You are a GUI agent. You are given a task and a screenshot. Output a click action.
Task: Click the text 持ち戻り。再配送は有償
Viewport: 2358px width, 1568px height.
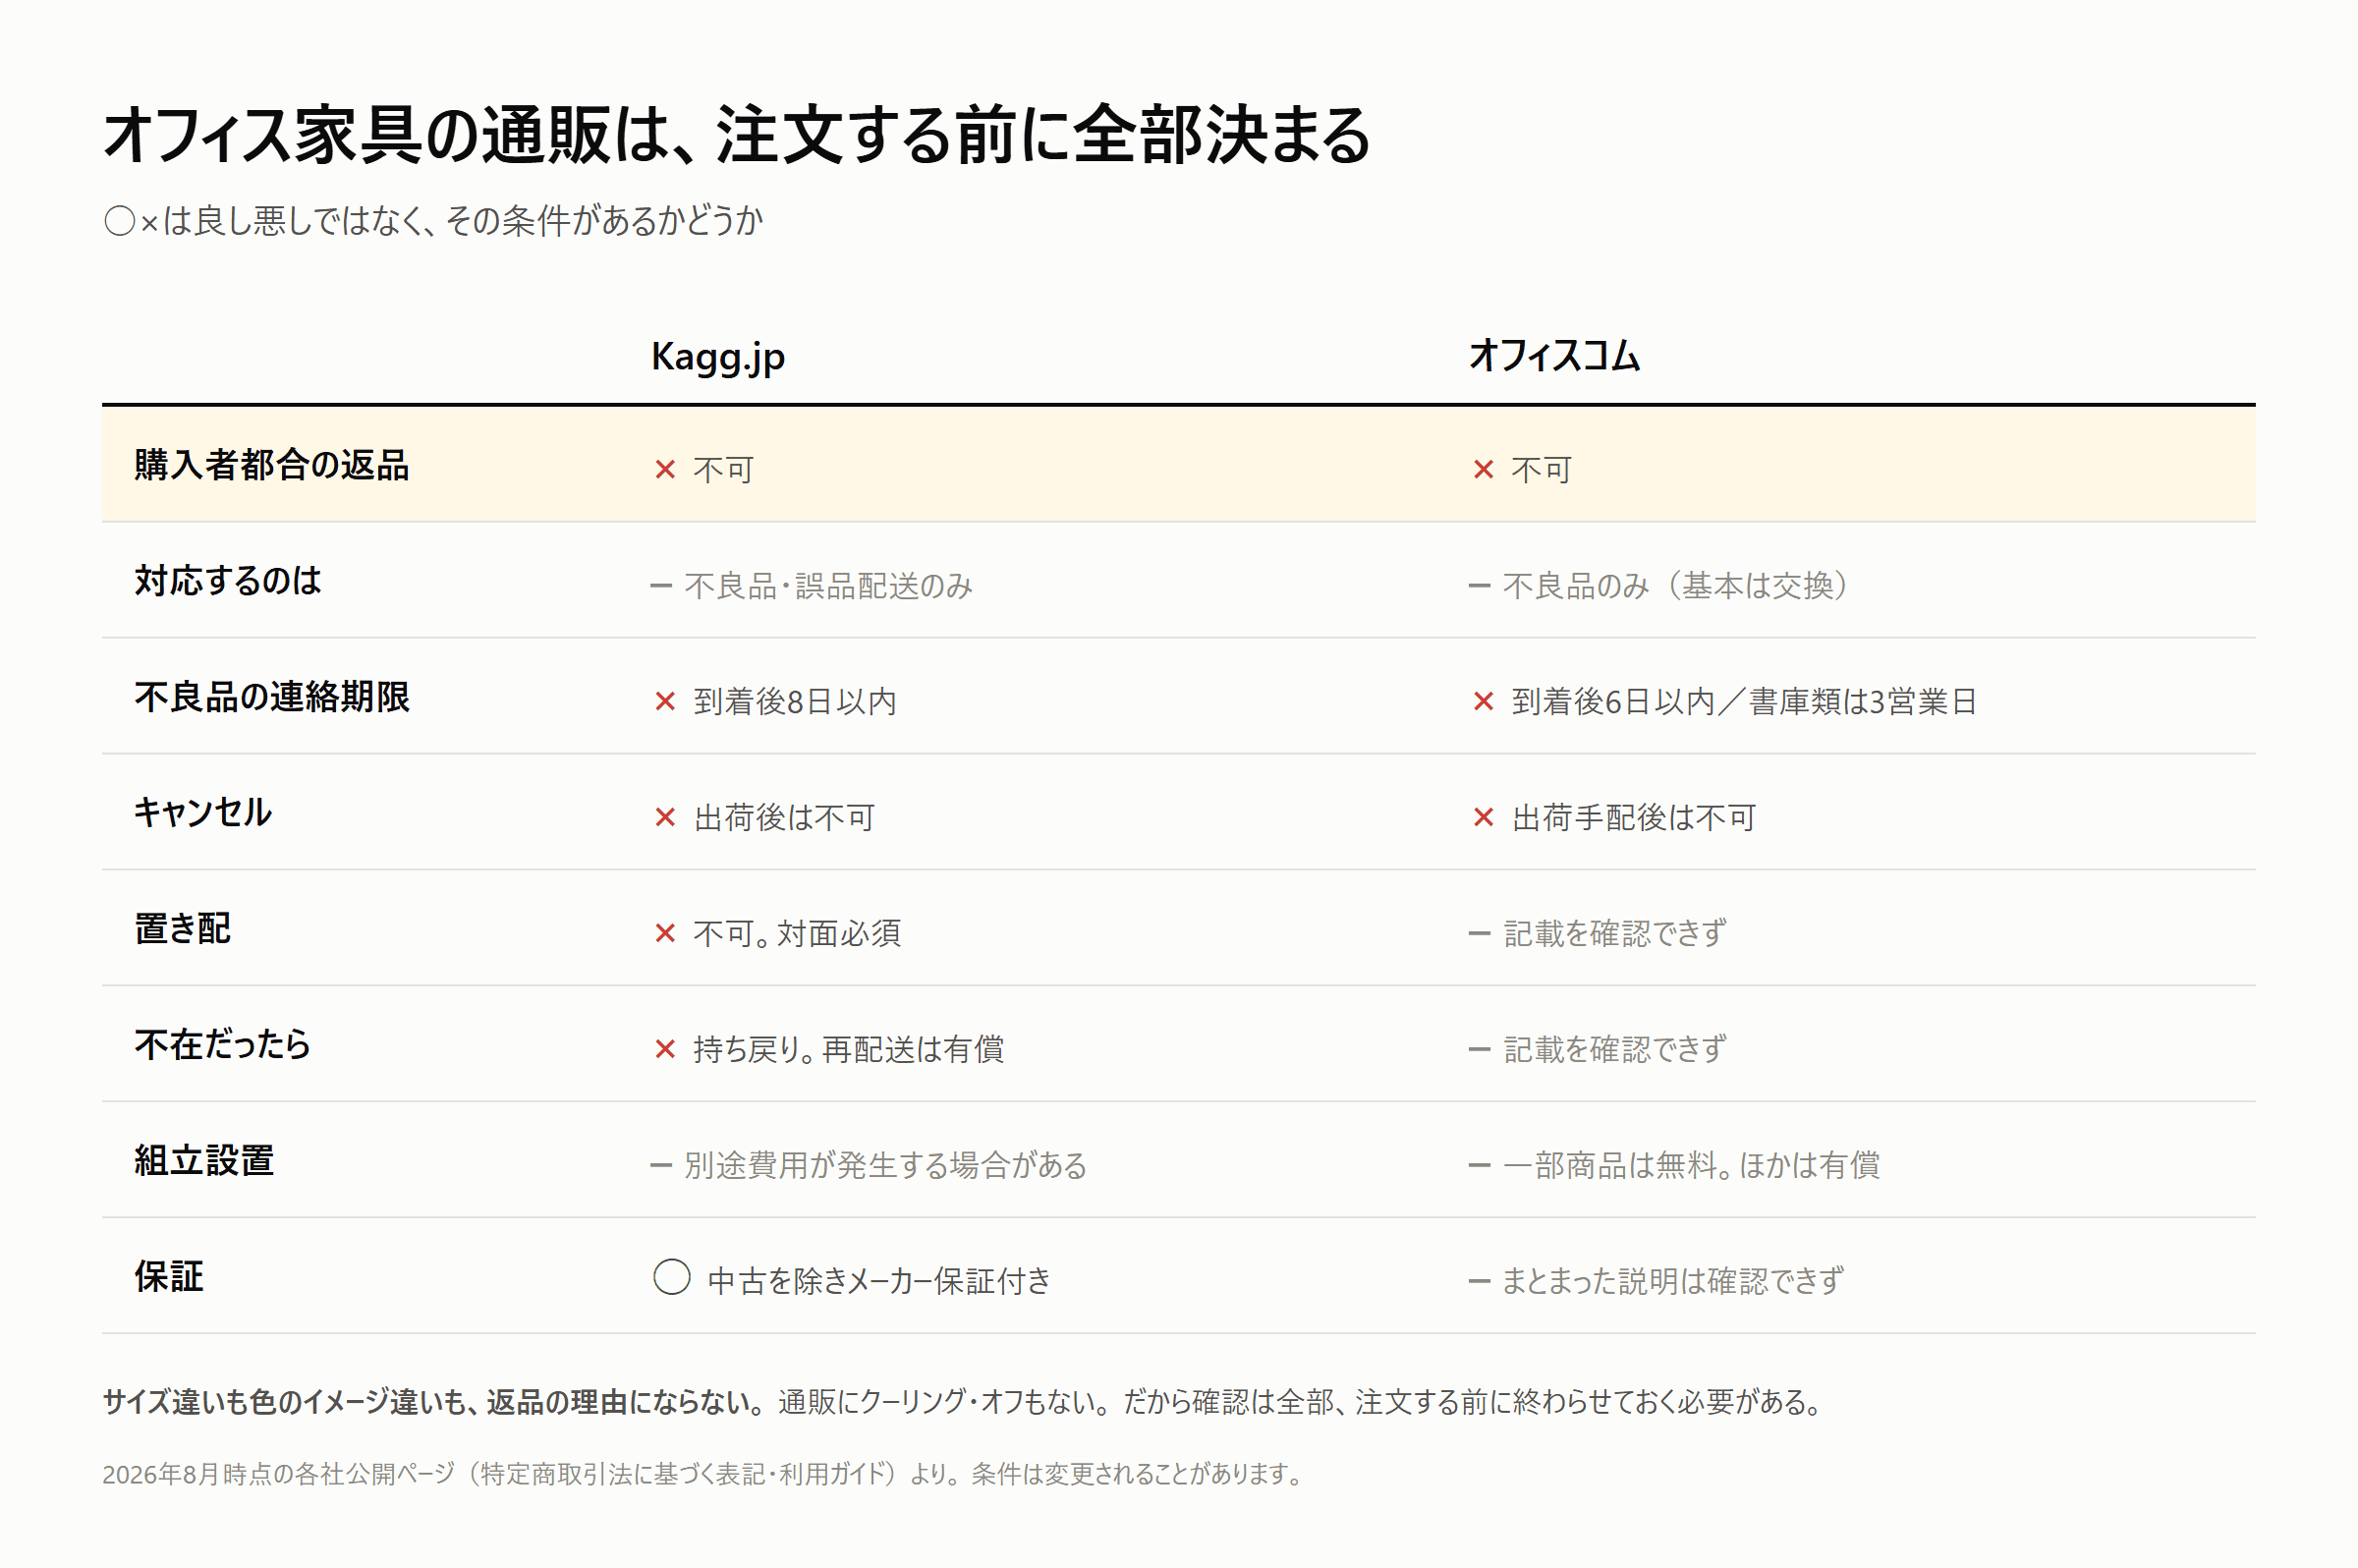click(849, 1049)
